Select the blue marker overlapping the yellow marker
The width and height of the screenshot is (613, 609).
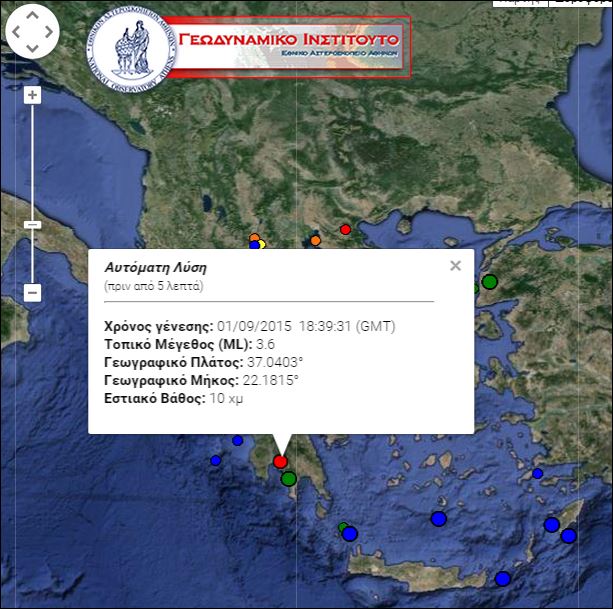coord(255,245)
